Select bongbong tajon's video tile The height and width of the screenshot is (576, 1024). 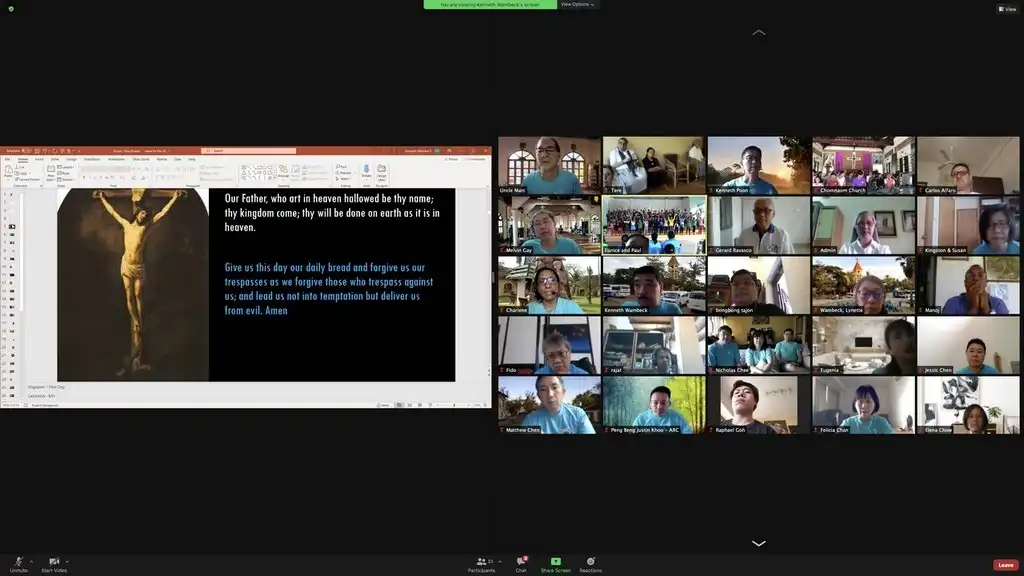tap(759, 285)
